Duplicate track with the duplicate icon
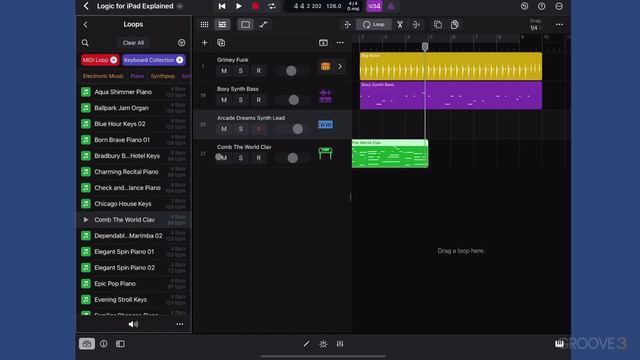Screen dimensions: 640x360 [221, 43]
